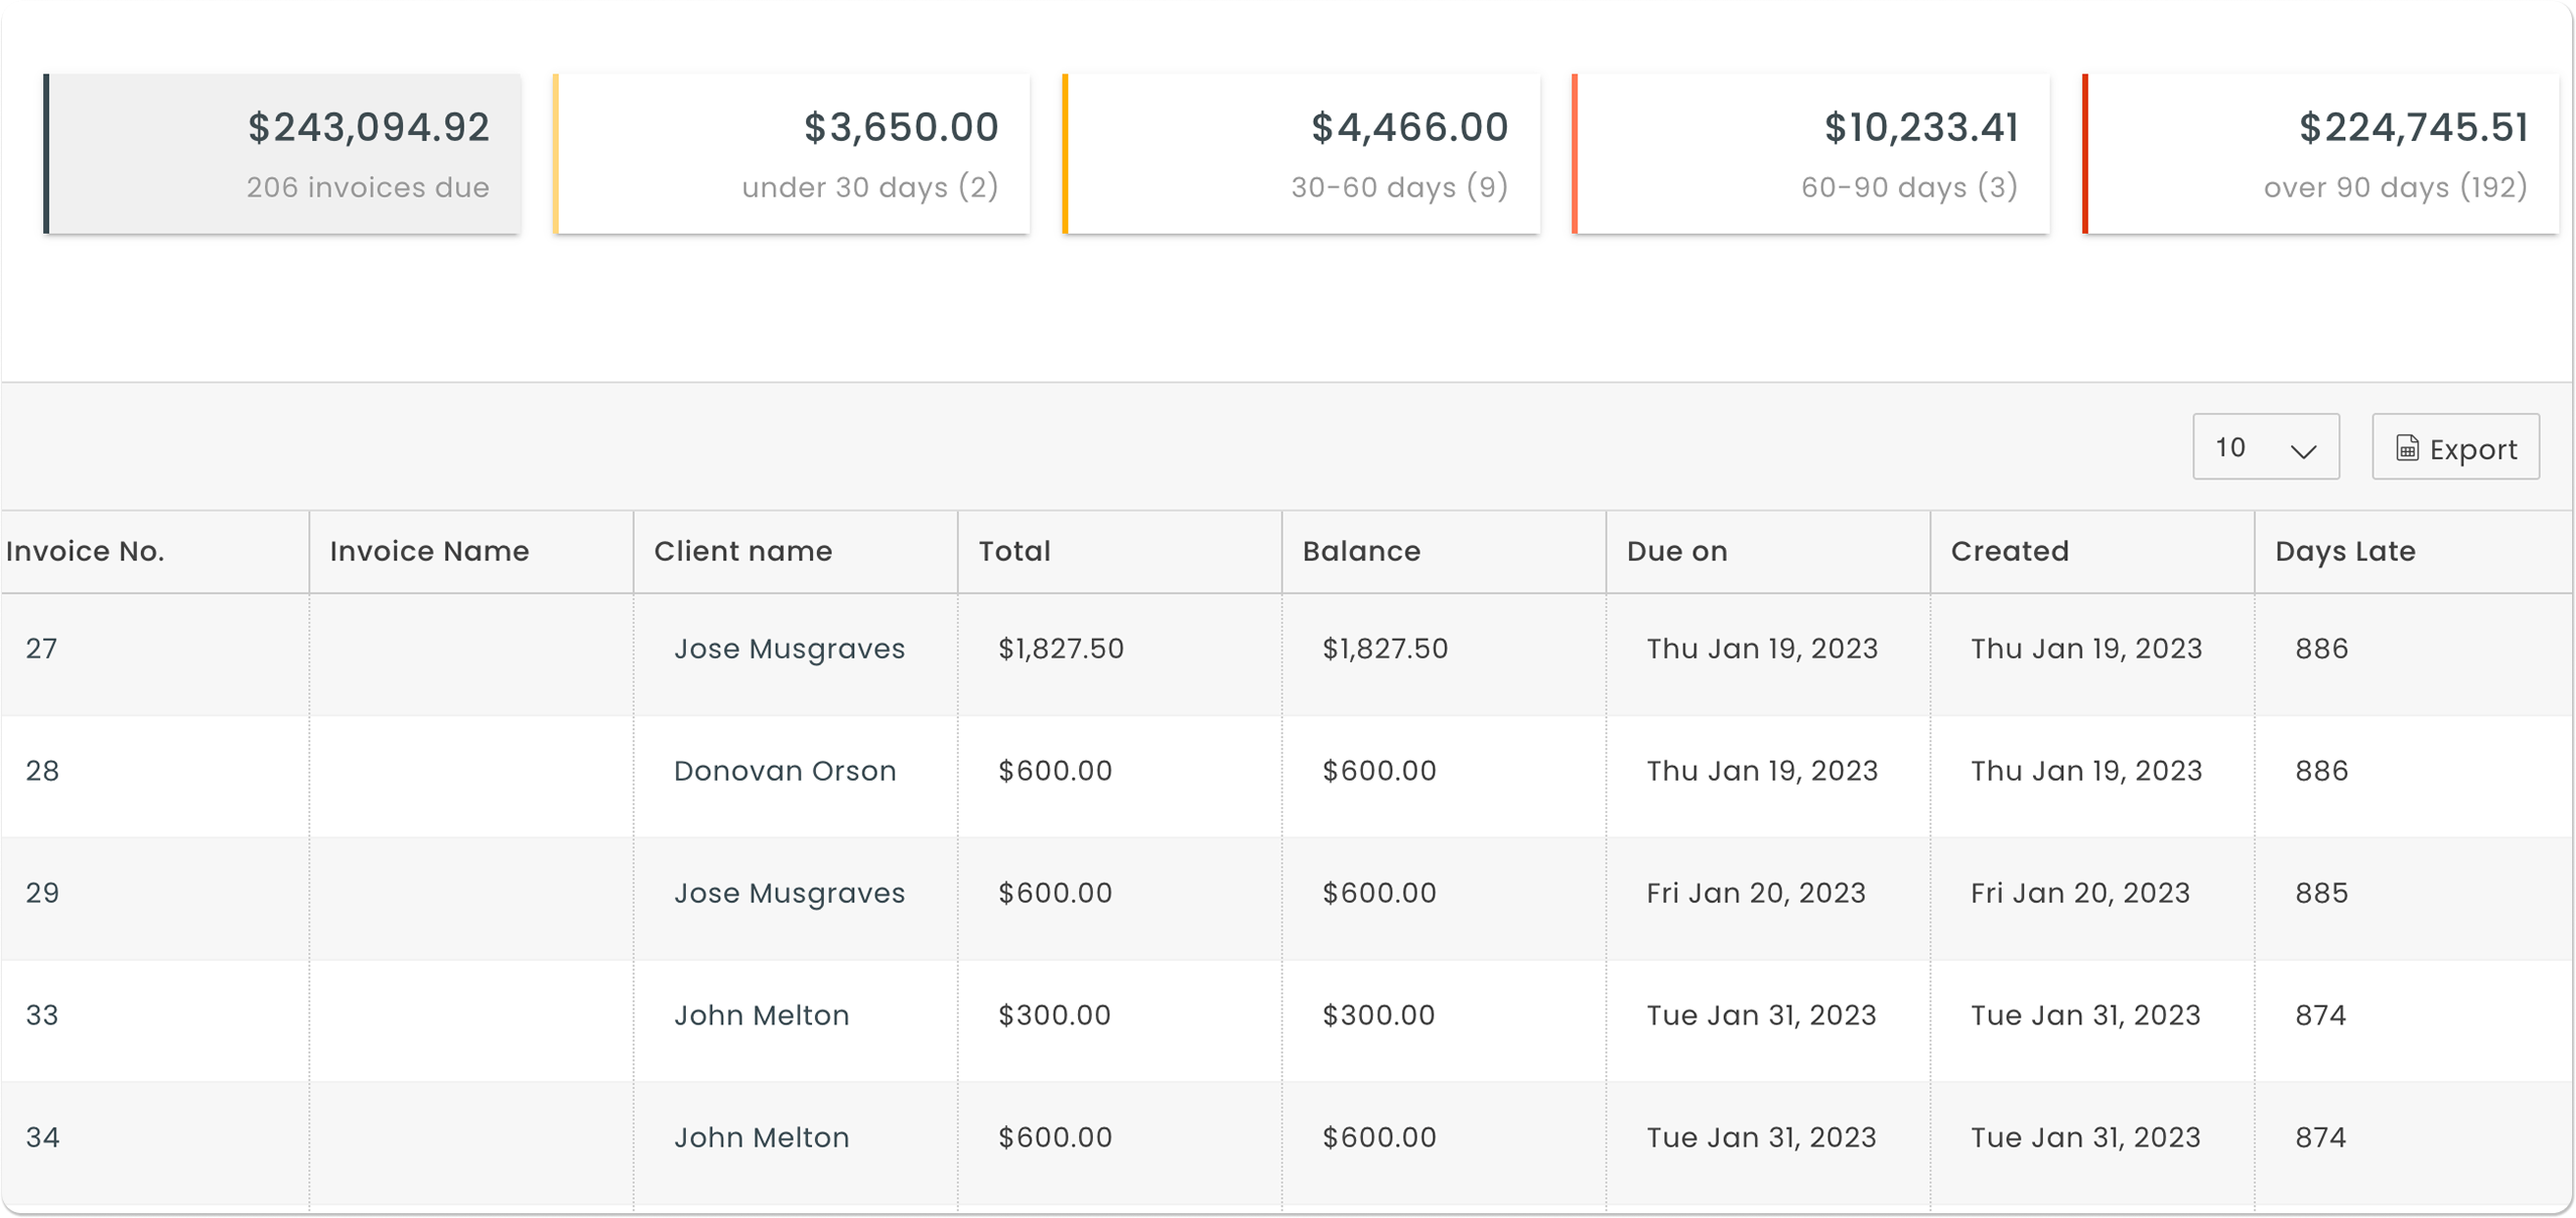Open invoice 33 for John Melton

(x=42, y=1015)
